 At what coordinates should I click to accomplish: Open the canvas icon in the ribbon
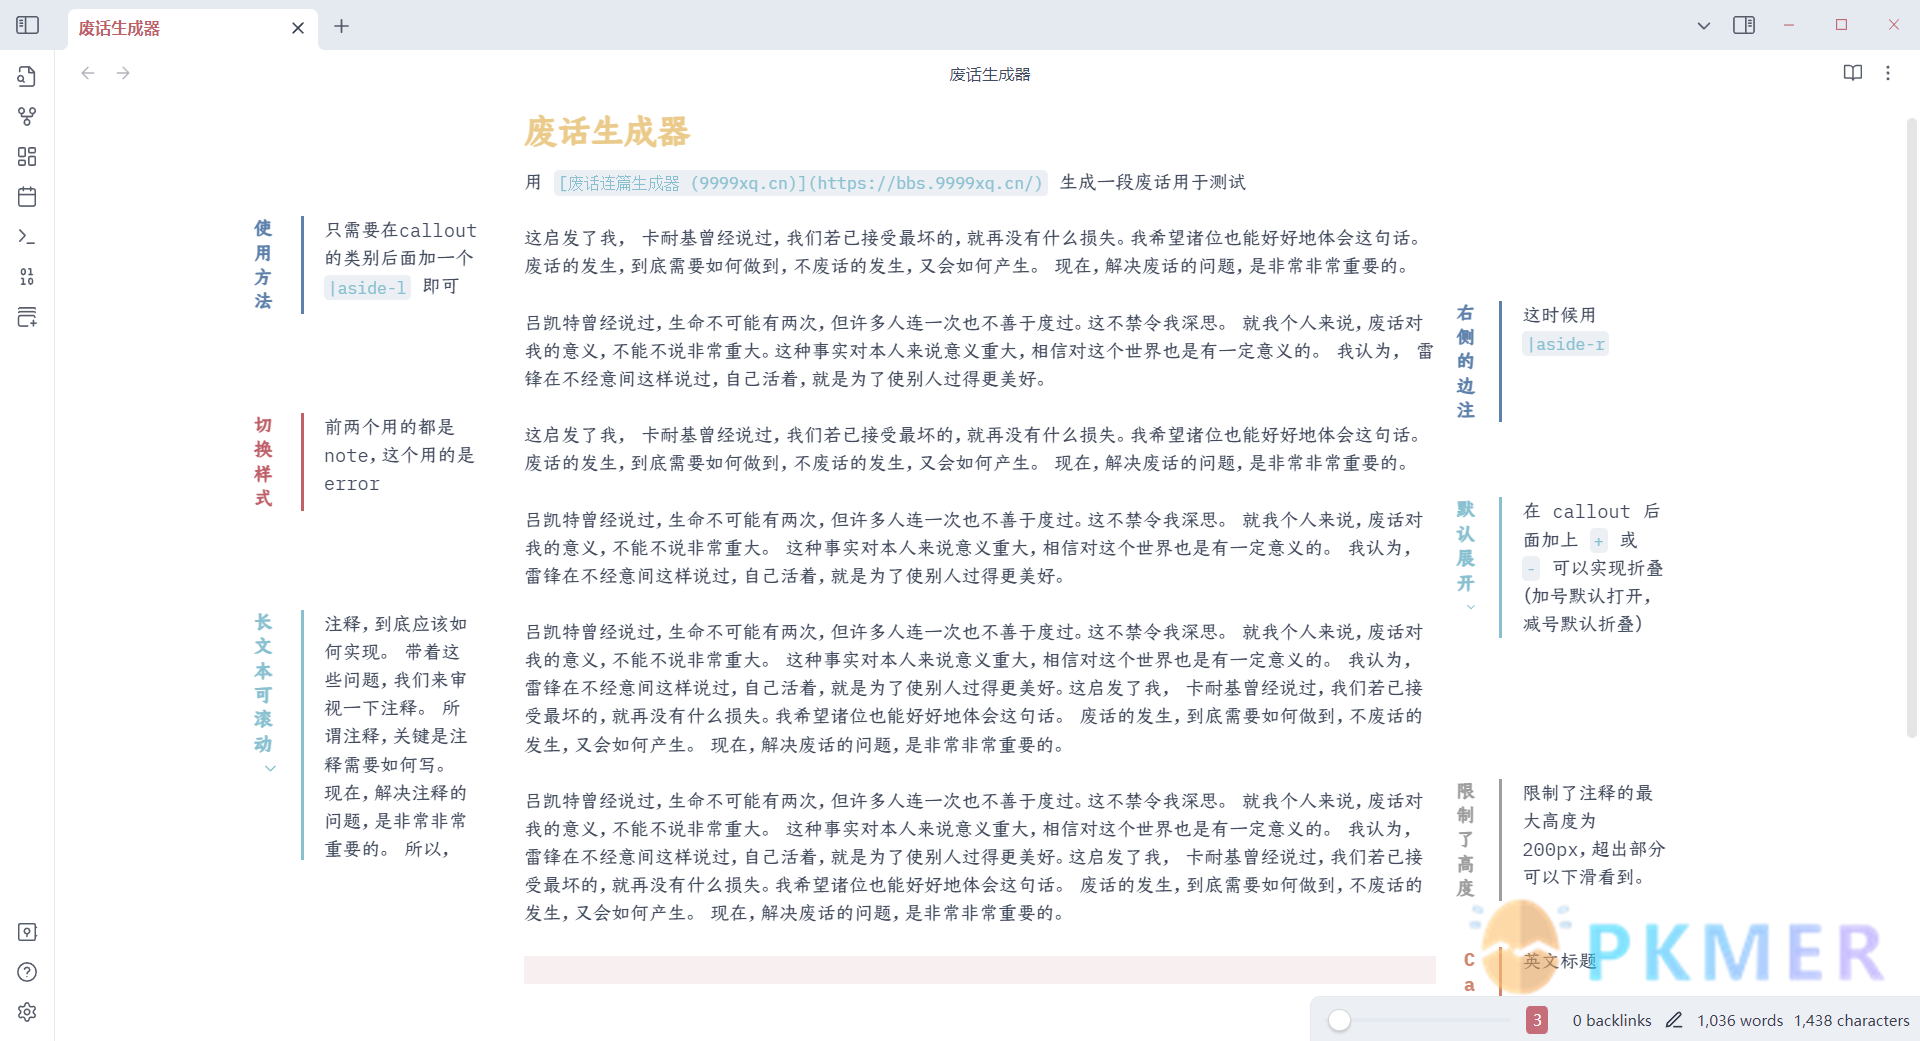coord(27,156)
